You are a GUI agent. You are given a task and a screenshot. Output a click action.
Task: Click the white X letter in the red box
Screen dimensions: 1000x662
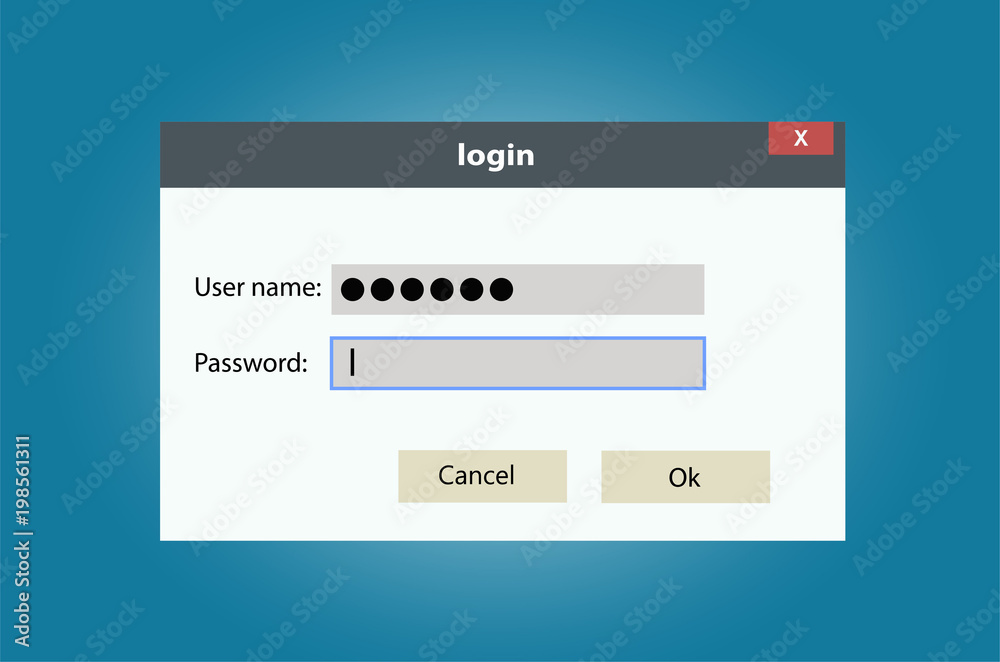click(801, 138)
